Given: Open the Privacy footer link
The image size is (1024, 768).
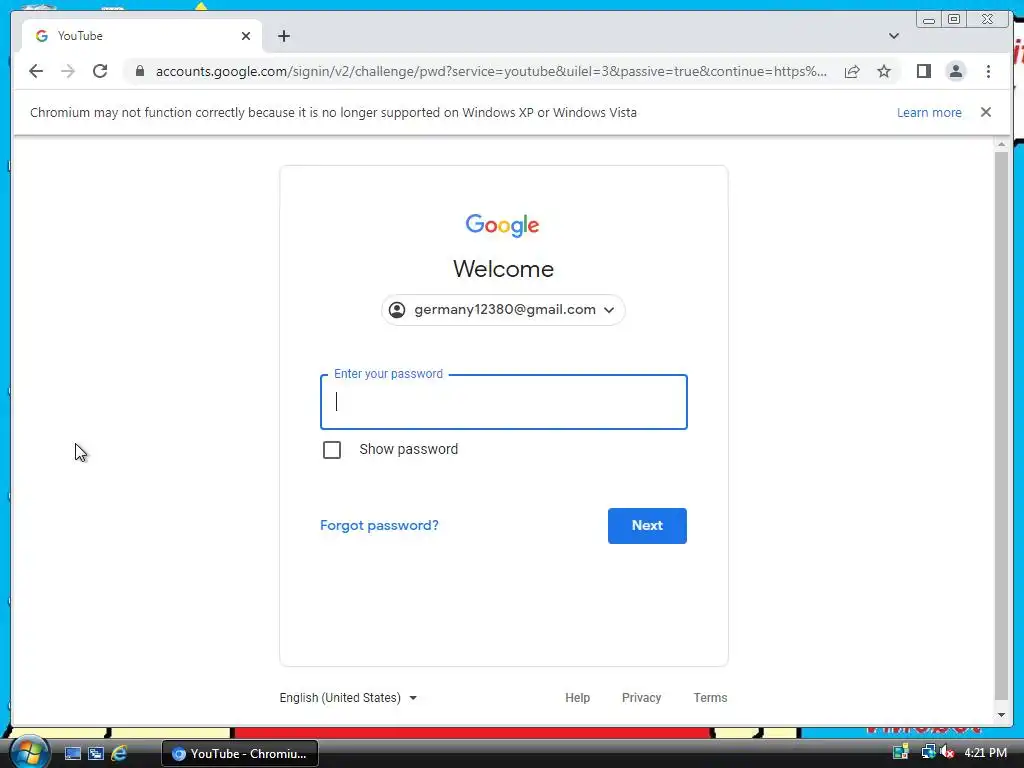Looking at the screenshot, I should coord(641,697).
